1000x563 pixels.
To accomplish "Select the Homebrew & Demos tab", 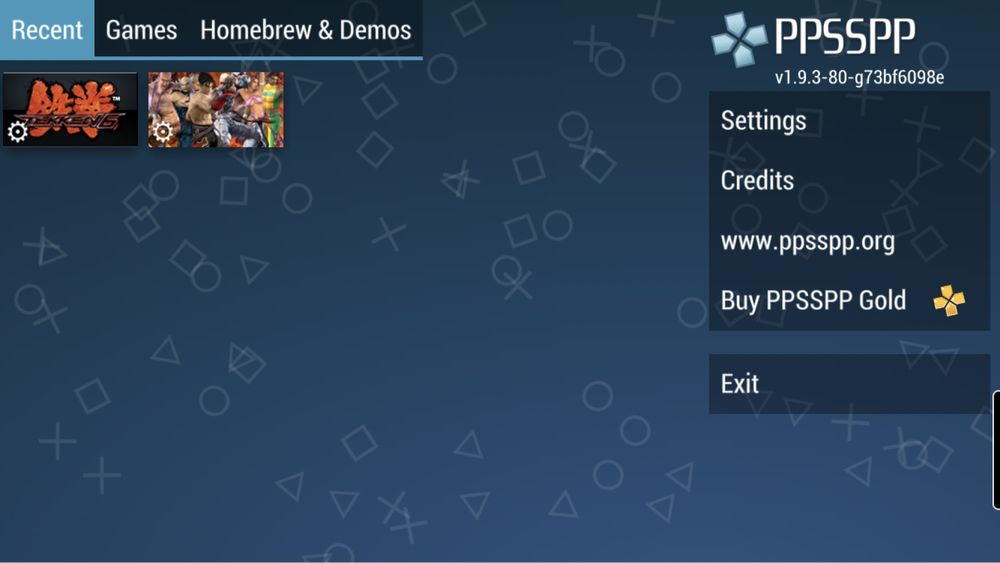I will pos(305,29).
